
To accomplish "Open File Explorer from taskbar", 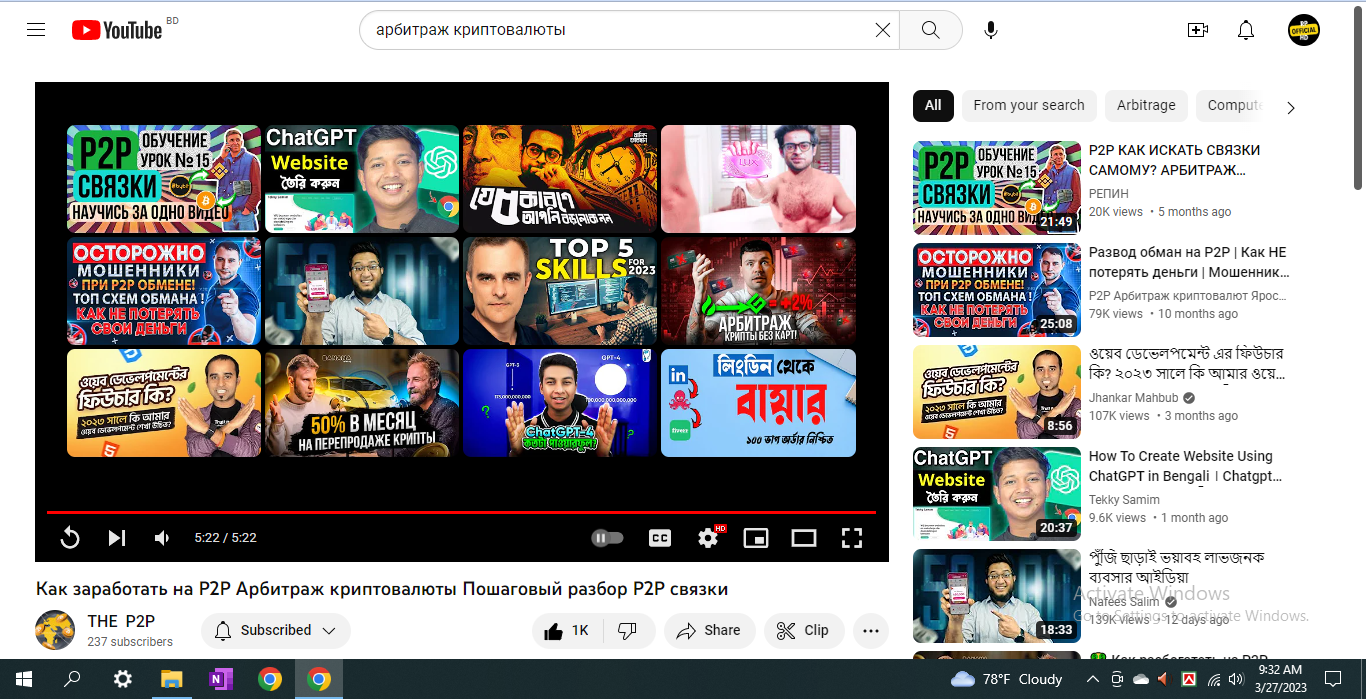I will coord(171,680).
